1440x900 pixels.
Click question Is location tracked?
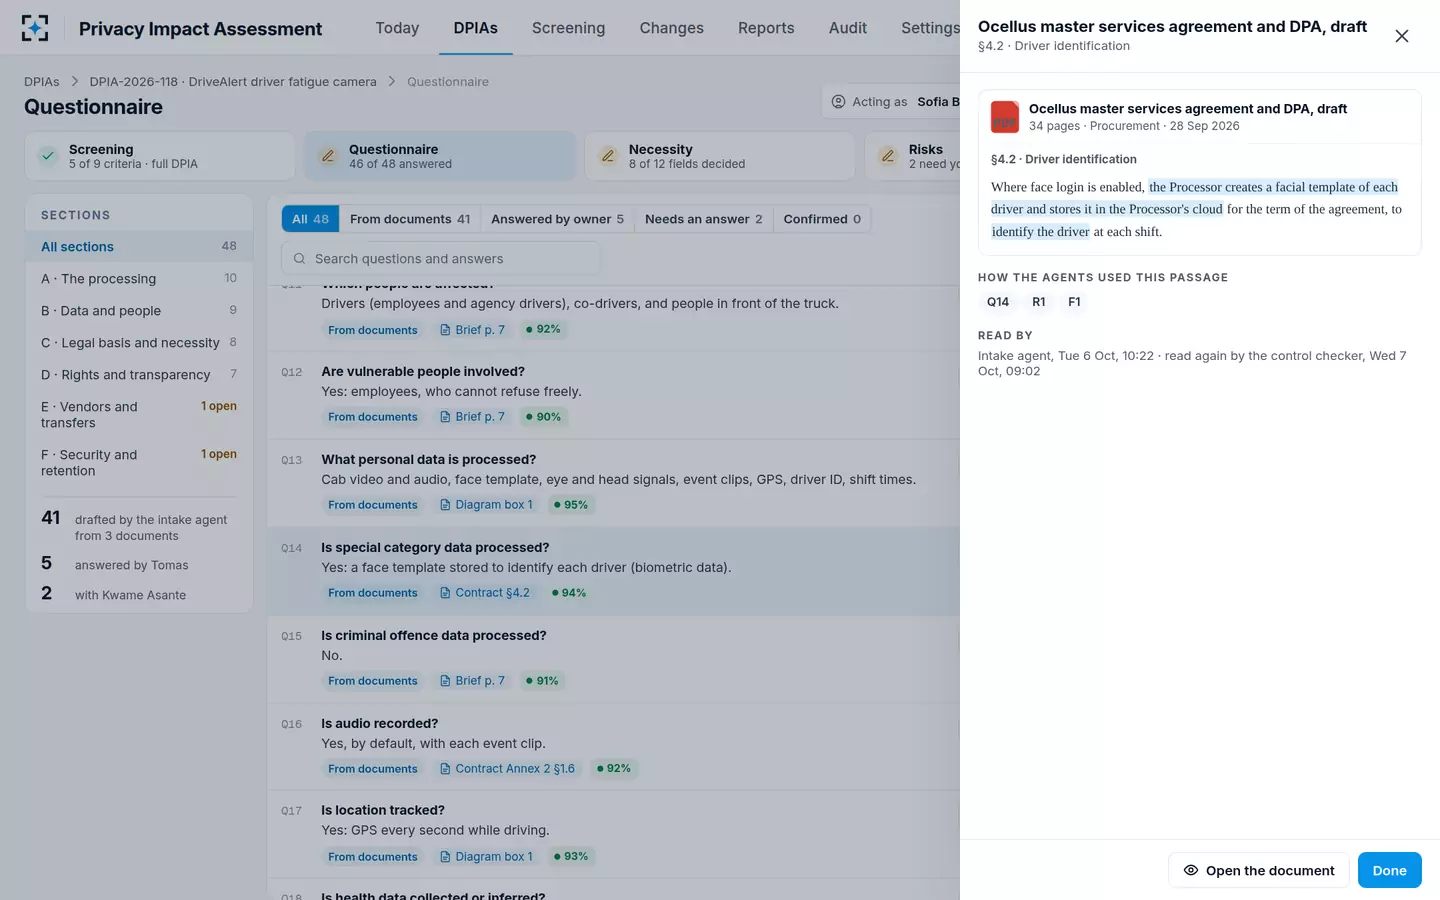click(x=383, y=811)
